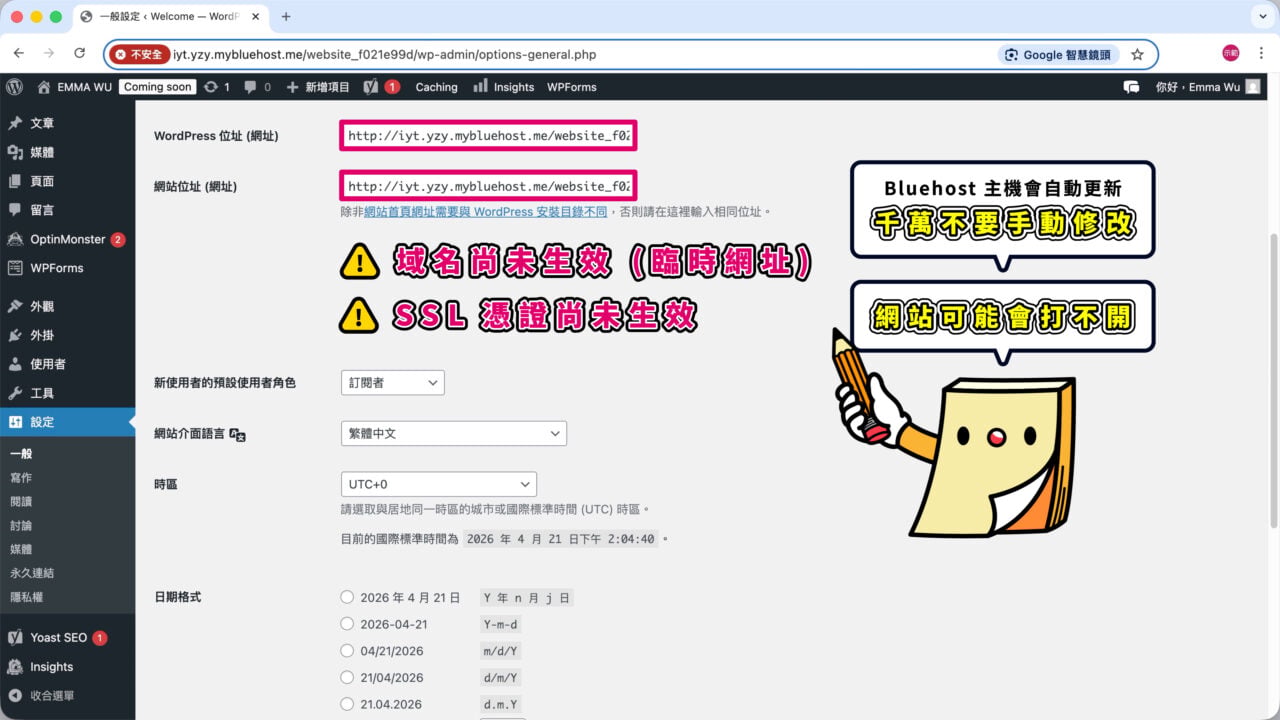This screenshot has width=1280, height=720.
Task: Click the 不安全 security indicator
Action: (139, 54)
